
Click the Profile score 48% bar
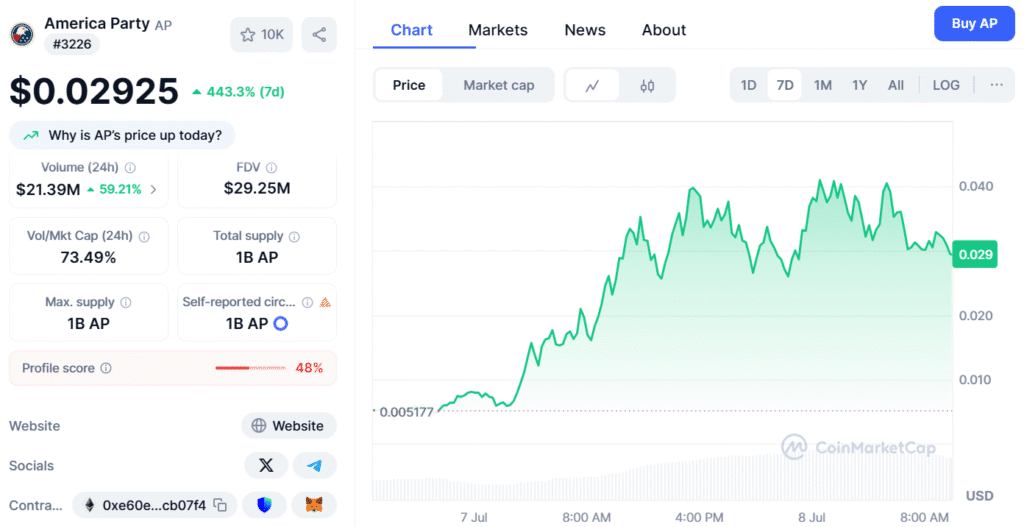coord(251,368)
